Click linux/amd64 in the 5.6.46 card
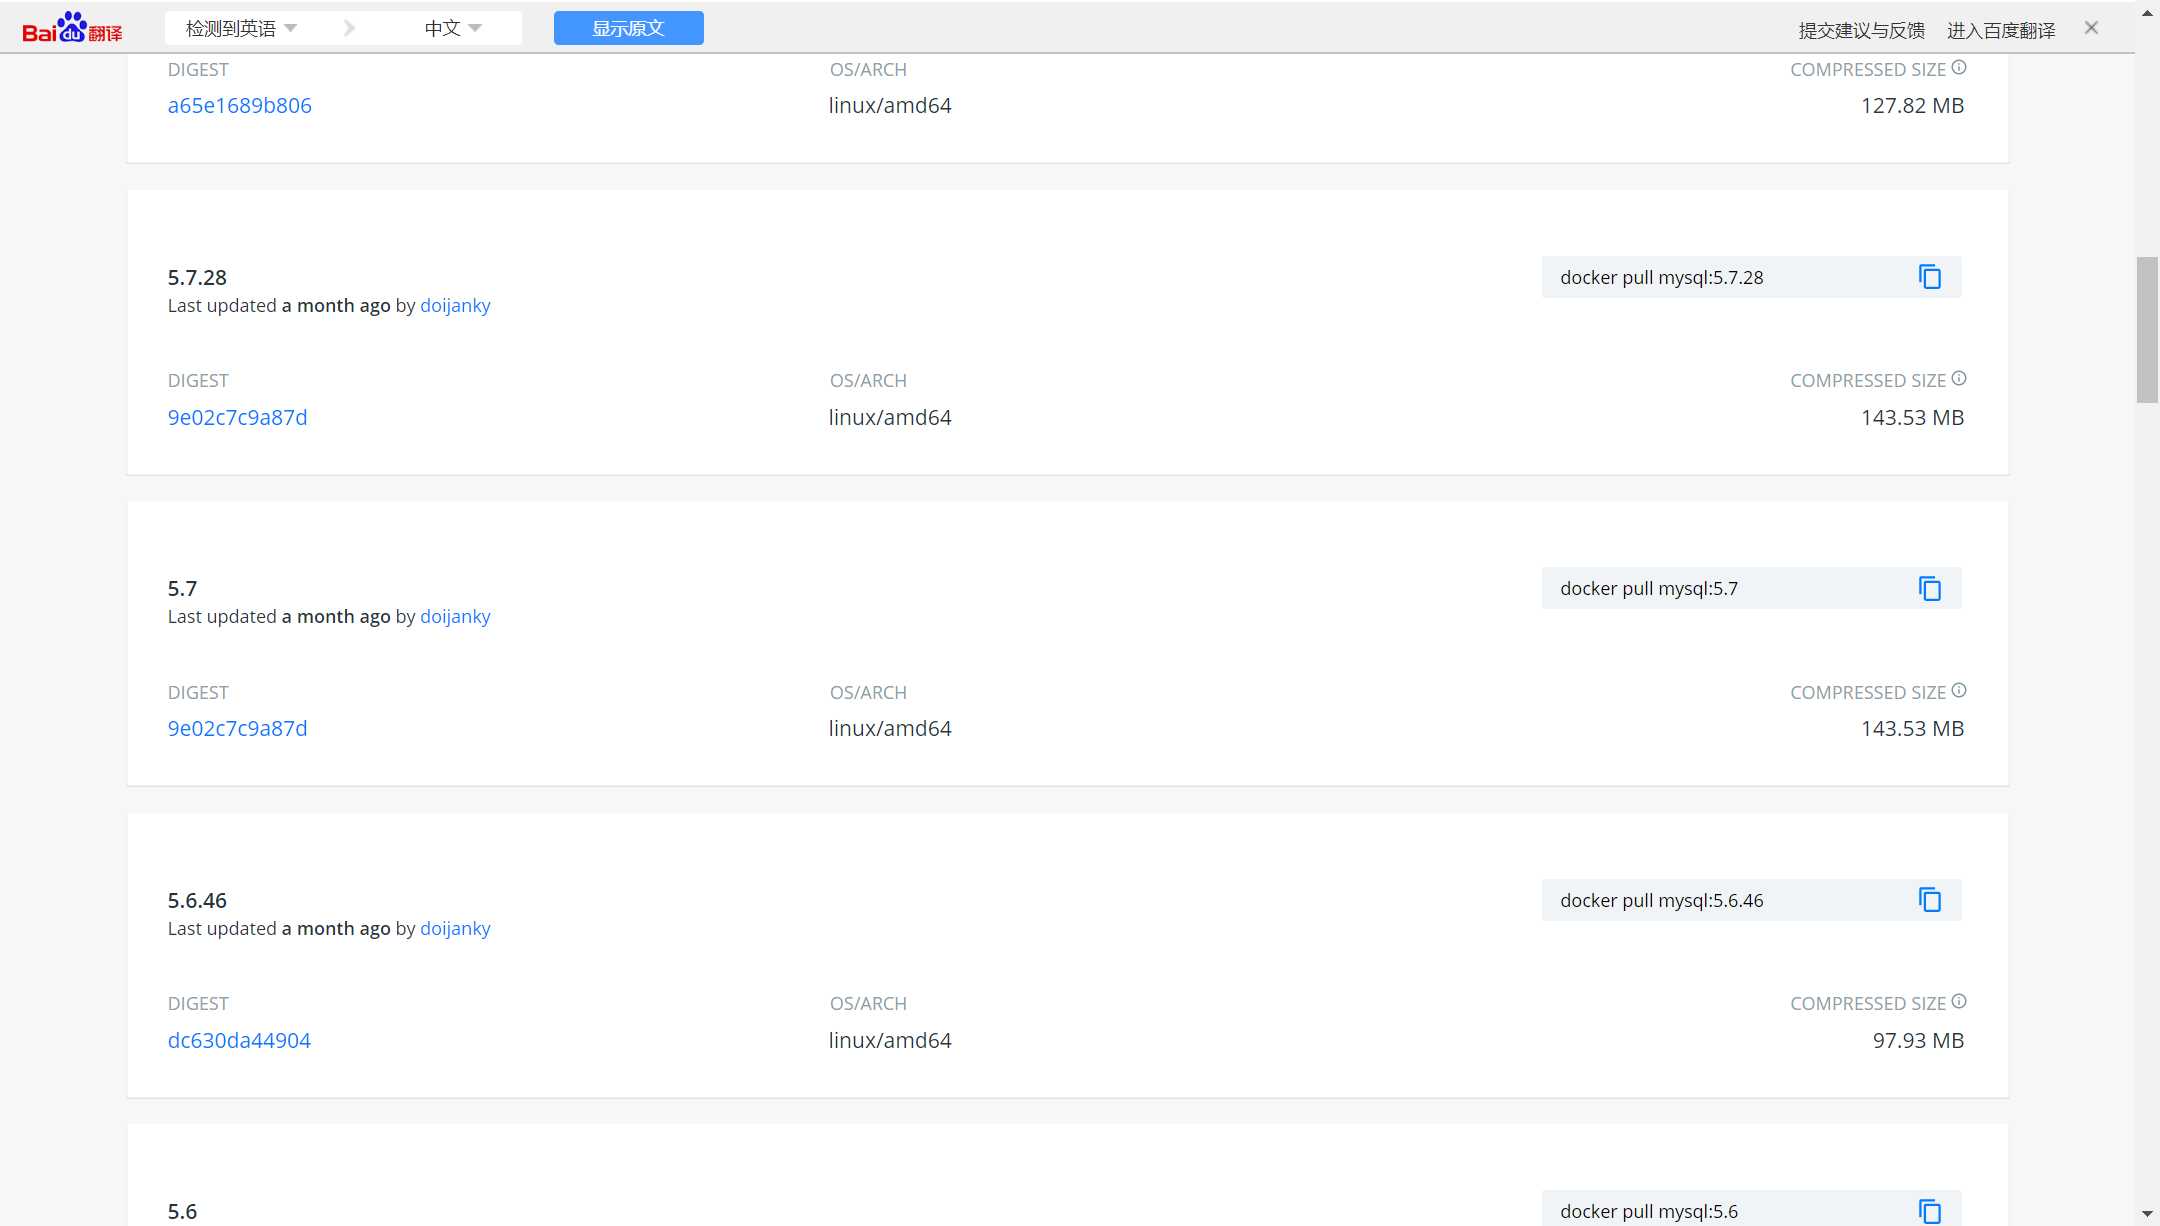 pos(890,1041)
